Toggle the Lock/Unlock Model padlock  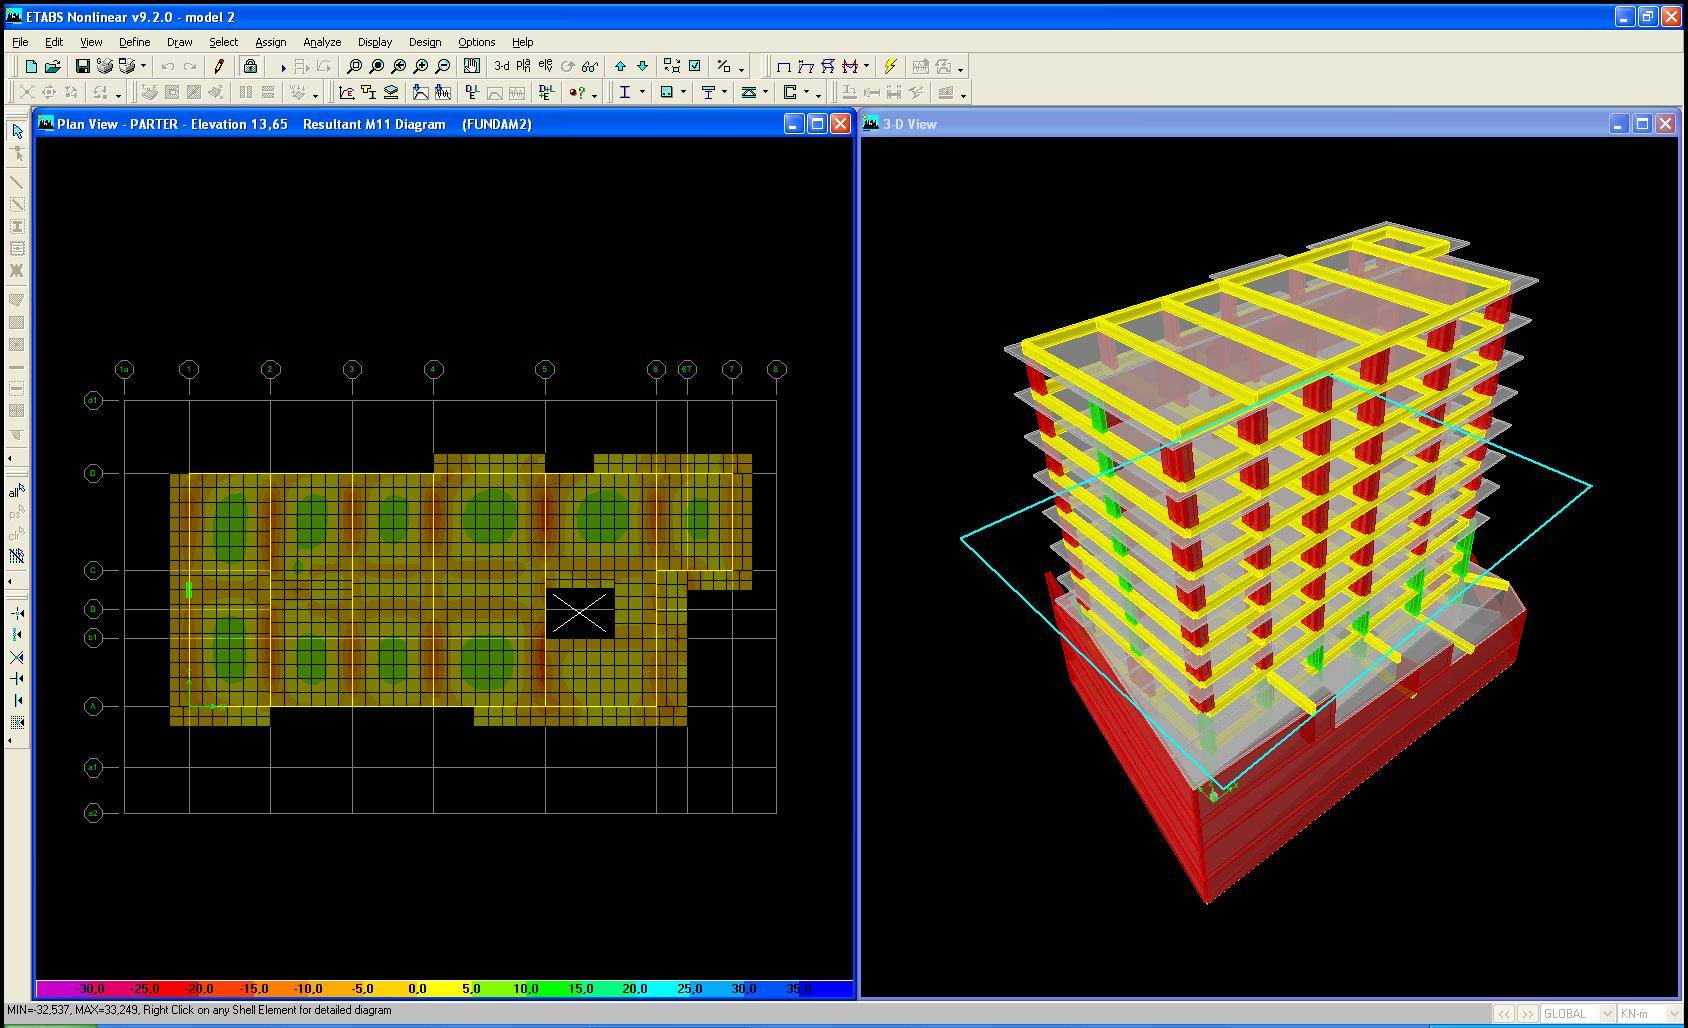click(x=250, y=67)
